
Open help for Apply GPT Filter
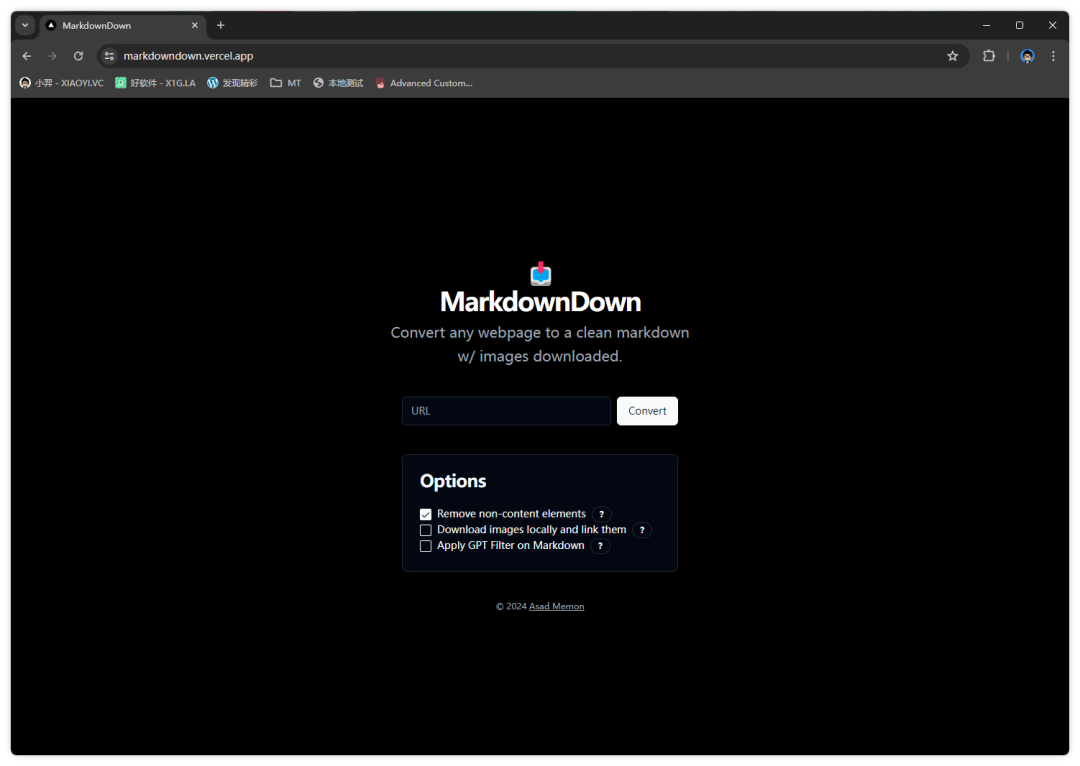600,546
